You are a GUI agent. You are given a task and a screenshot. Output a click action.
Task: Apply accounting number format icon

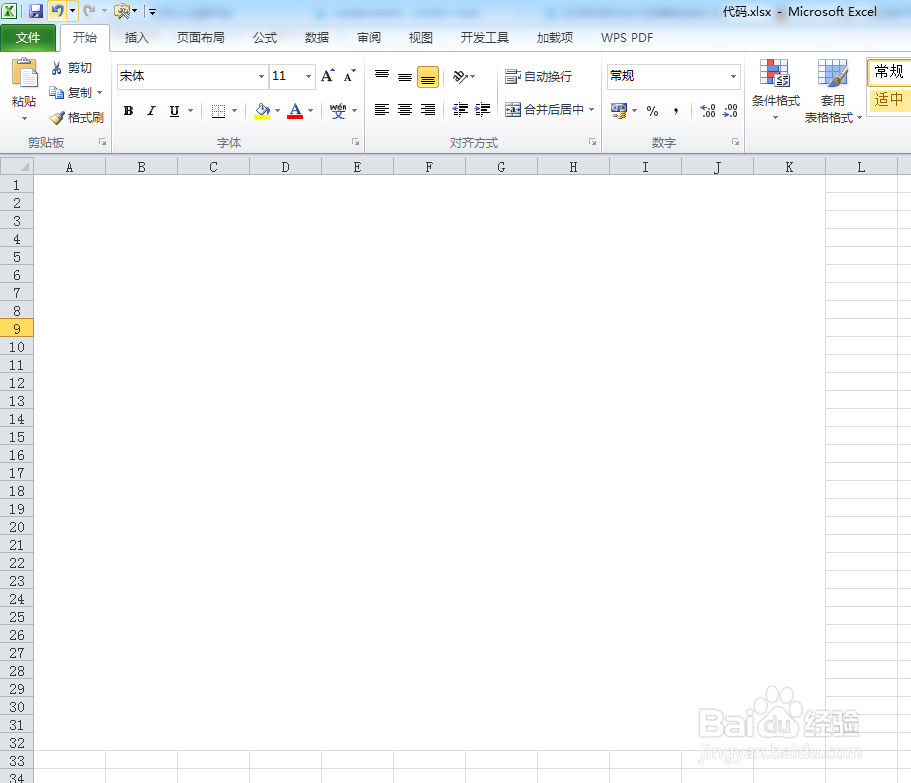pyautogui.click(x=619, y=110)
